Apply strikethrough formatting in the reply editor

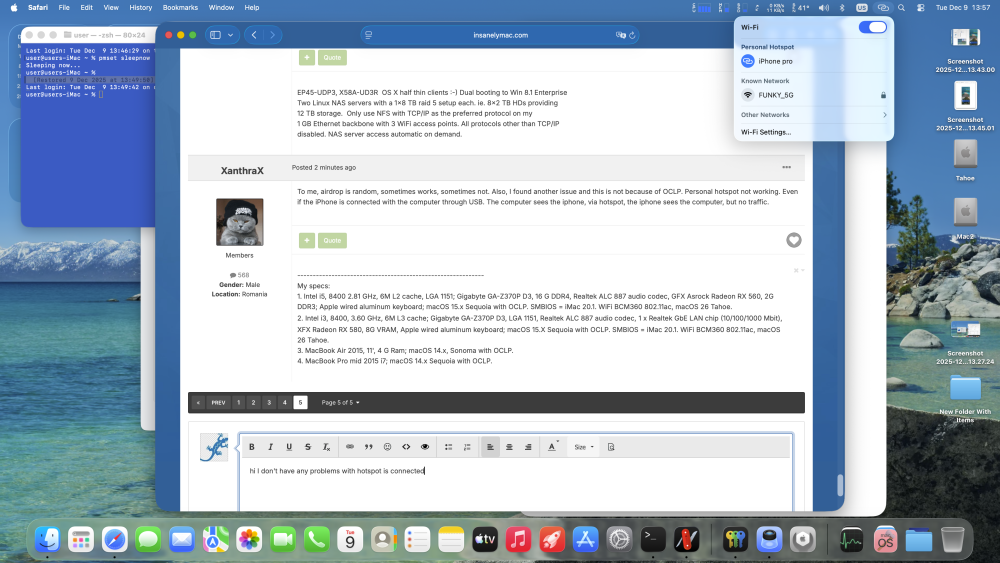pyautogui.click(x=307, y=447)
